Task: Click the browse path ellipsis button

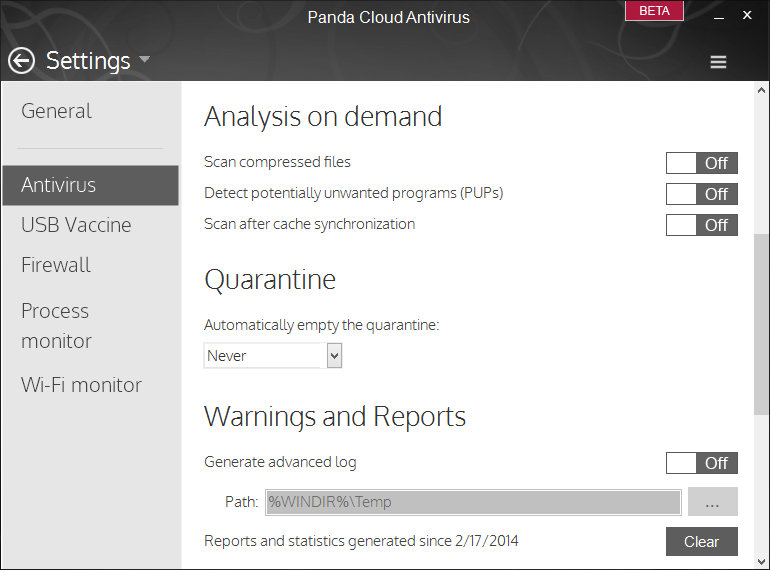Action: [x=713, y=502]
